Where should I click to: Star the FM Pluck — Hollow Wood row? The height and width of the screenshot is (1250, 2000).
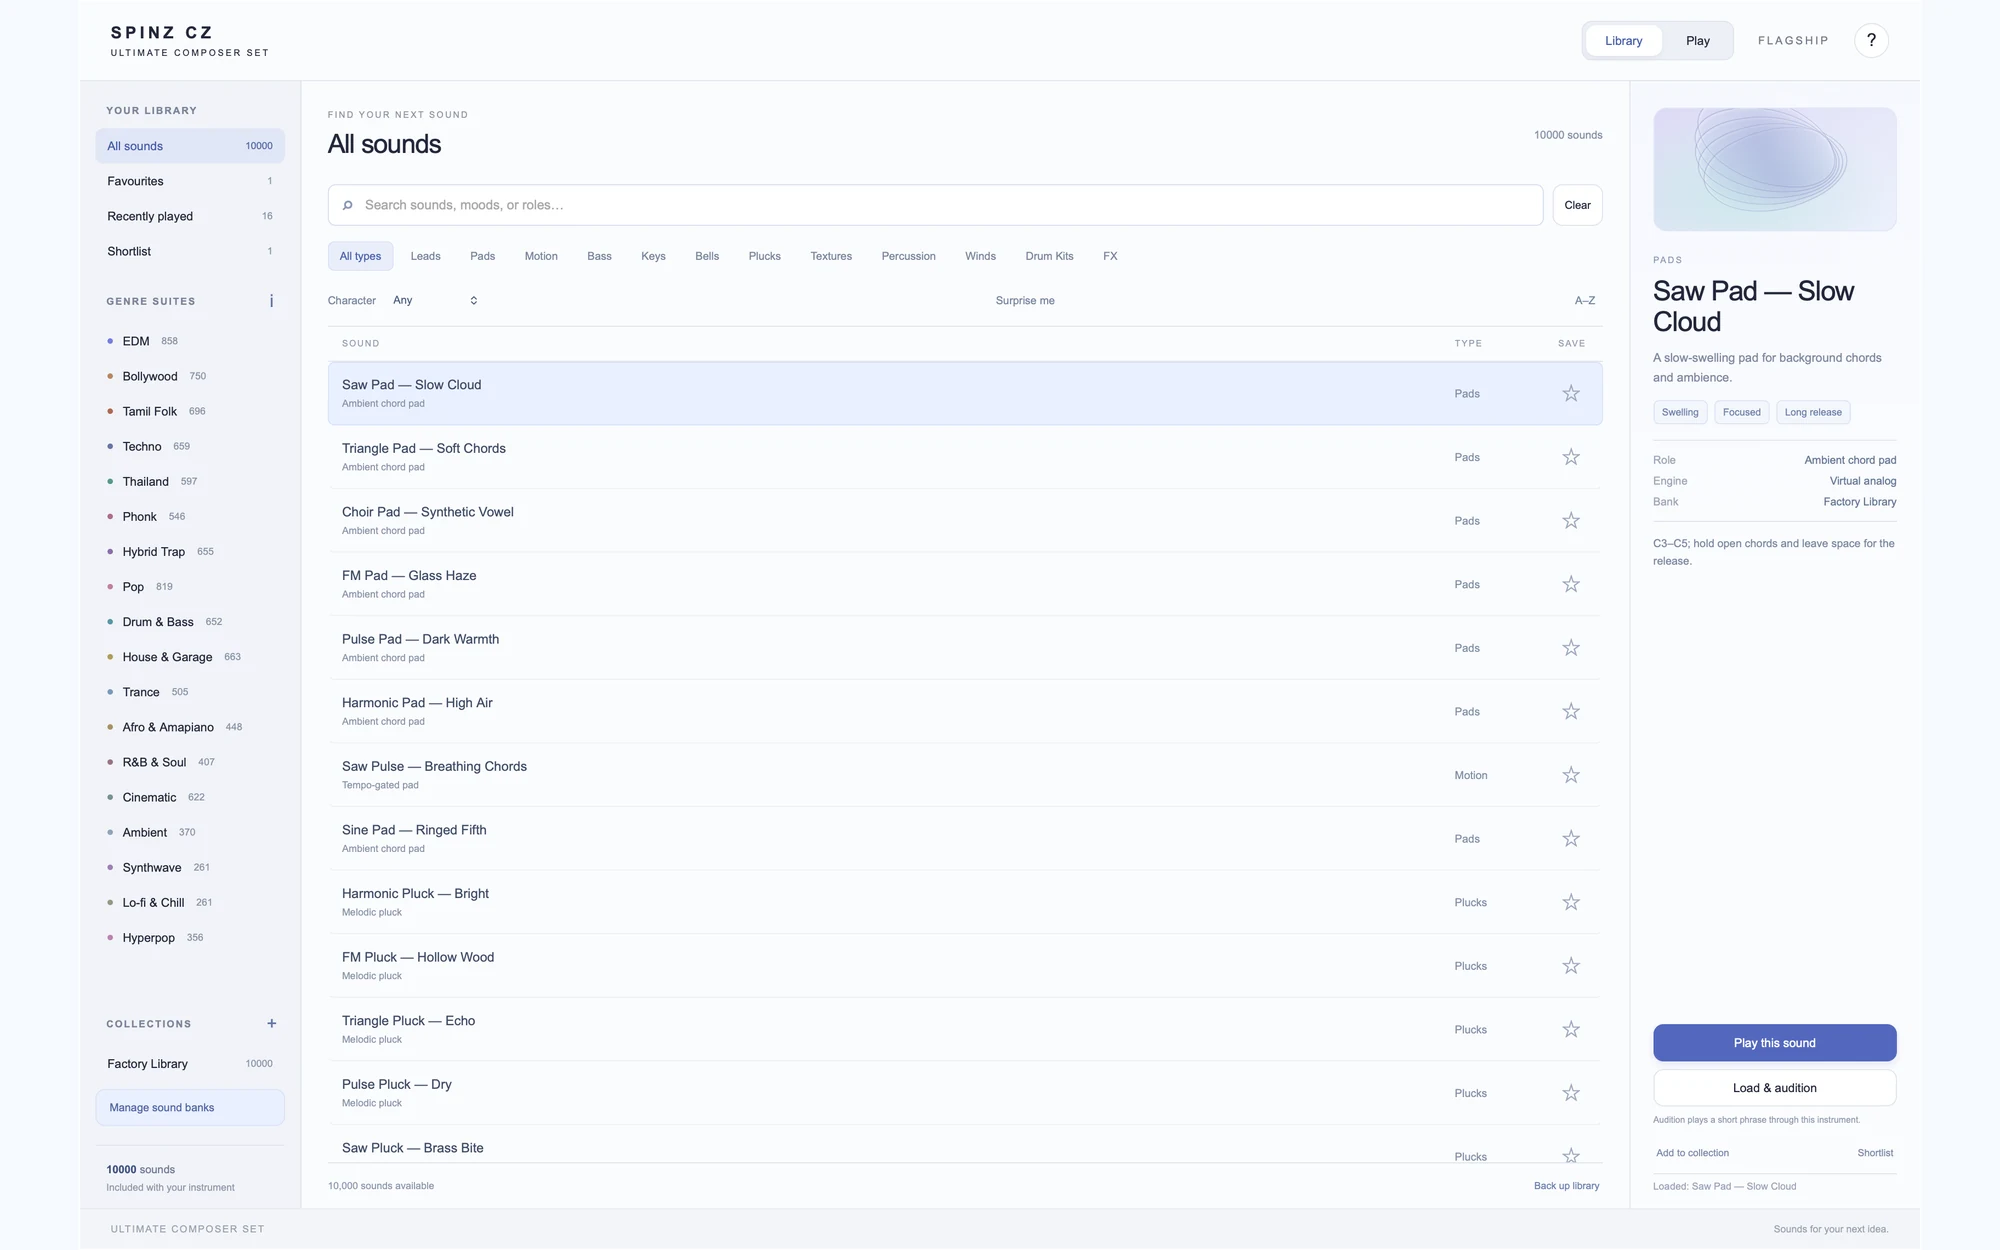click(1571, 966)
